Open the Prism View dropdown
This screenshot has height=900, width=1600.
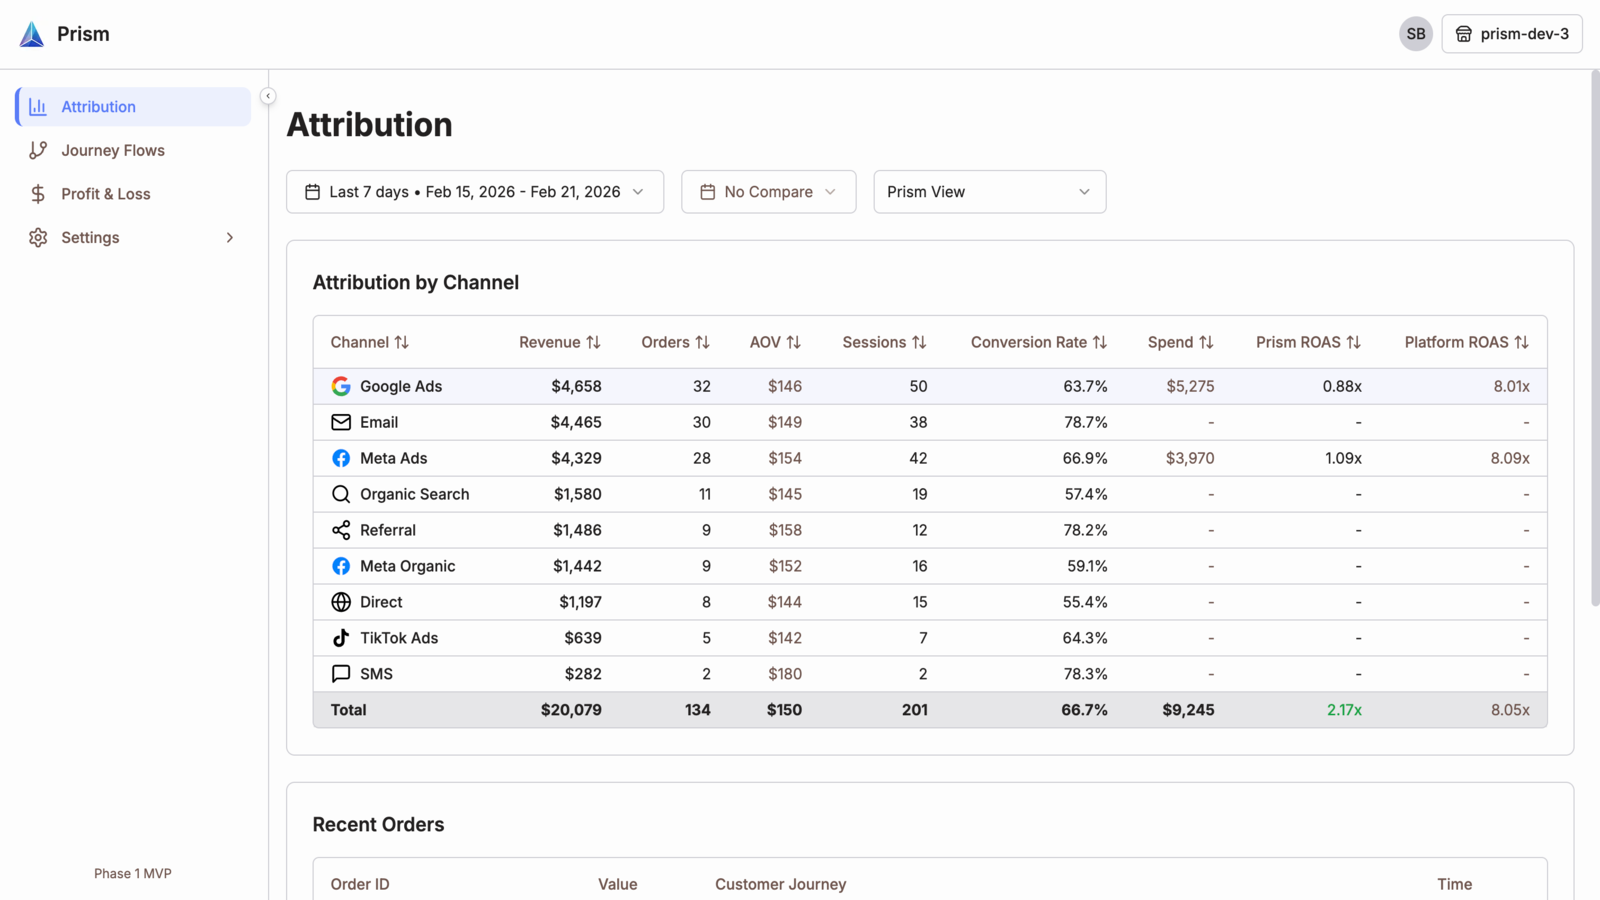[x=990, y=192]
